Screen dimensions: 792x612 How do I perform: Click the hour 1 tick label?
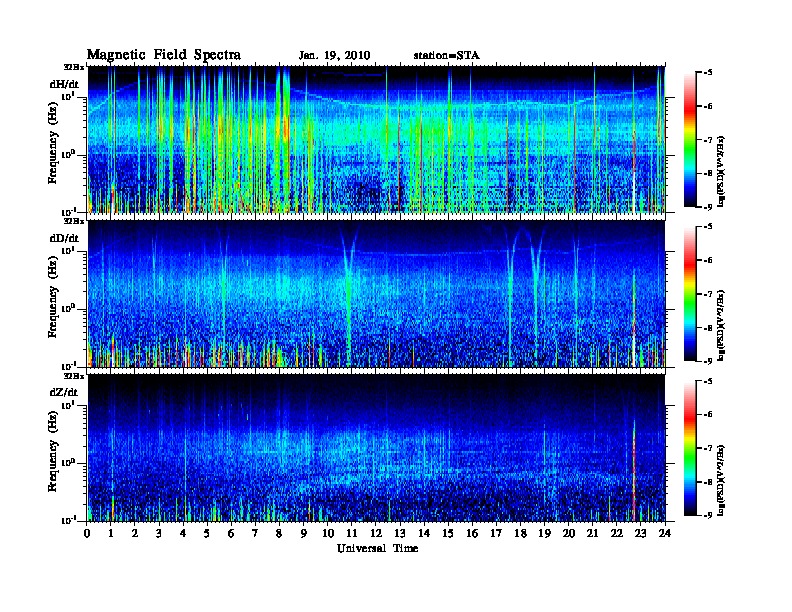point(111,533)
